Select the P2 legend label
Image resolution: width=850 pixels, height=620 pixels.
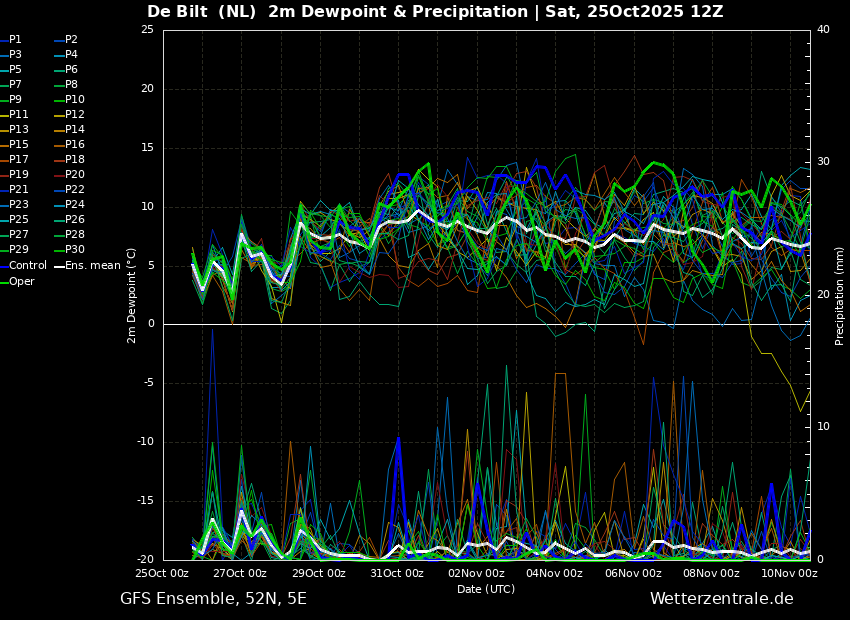[x=66, y=40]
